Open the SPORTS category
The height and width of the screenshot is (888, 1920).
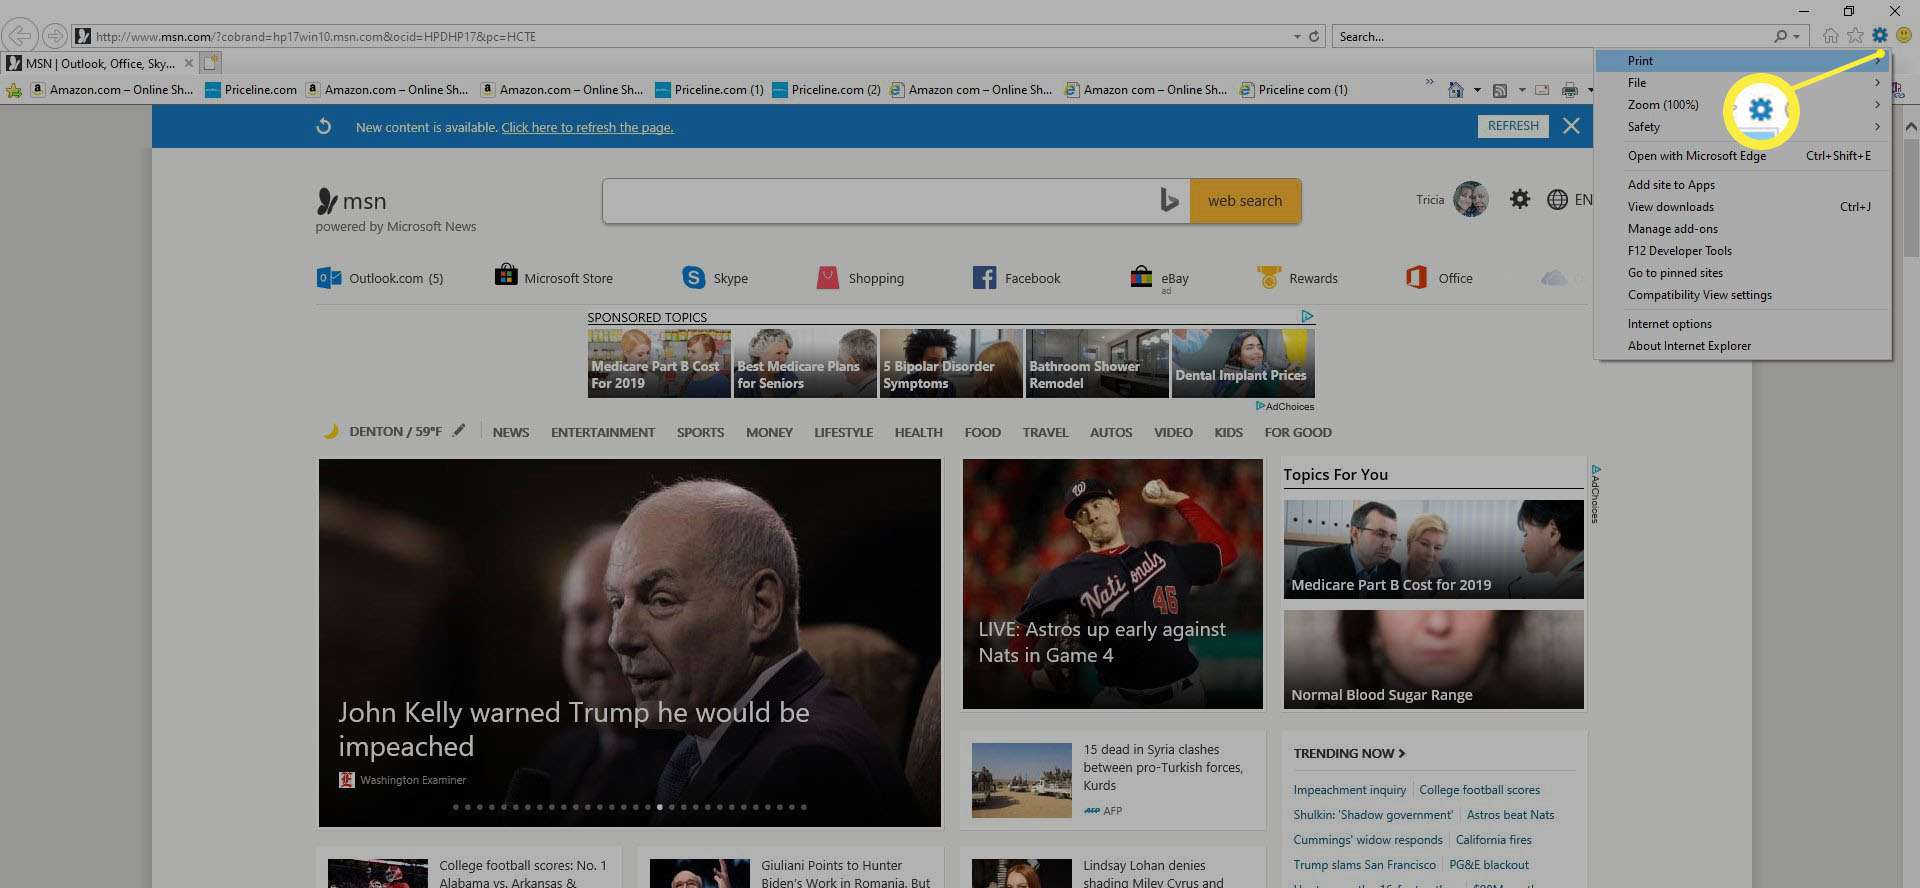click(x=700, y=432)
